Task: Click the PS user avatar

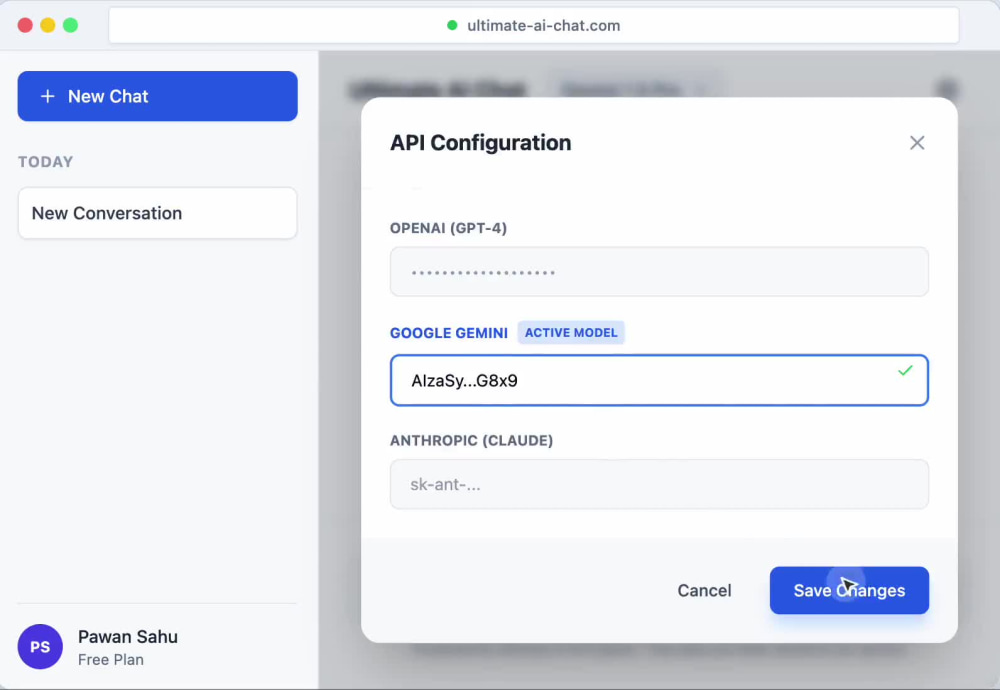Action: point(40,647)
